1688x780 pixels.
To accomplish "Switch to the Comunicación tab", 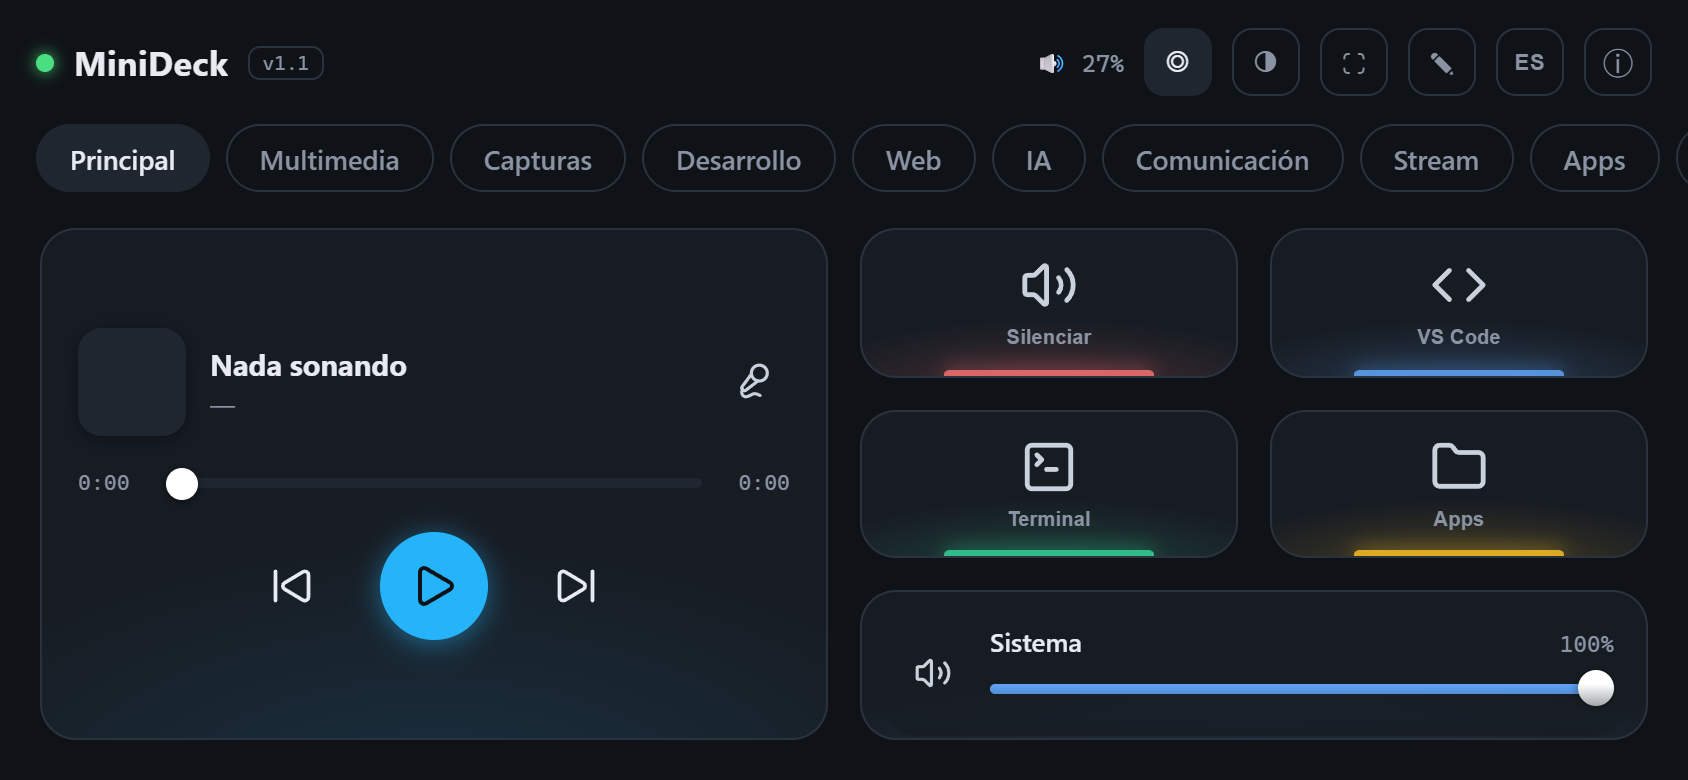I will 1223,158.
